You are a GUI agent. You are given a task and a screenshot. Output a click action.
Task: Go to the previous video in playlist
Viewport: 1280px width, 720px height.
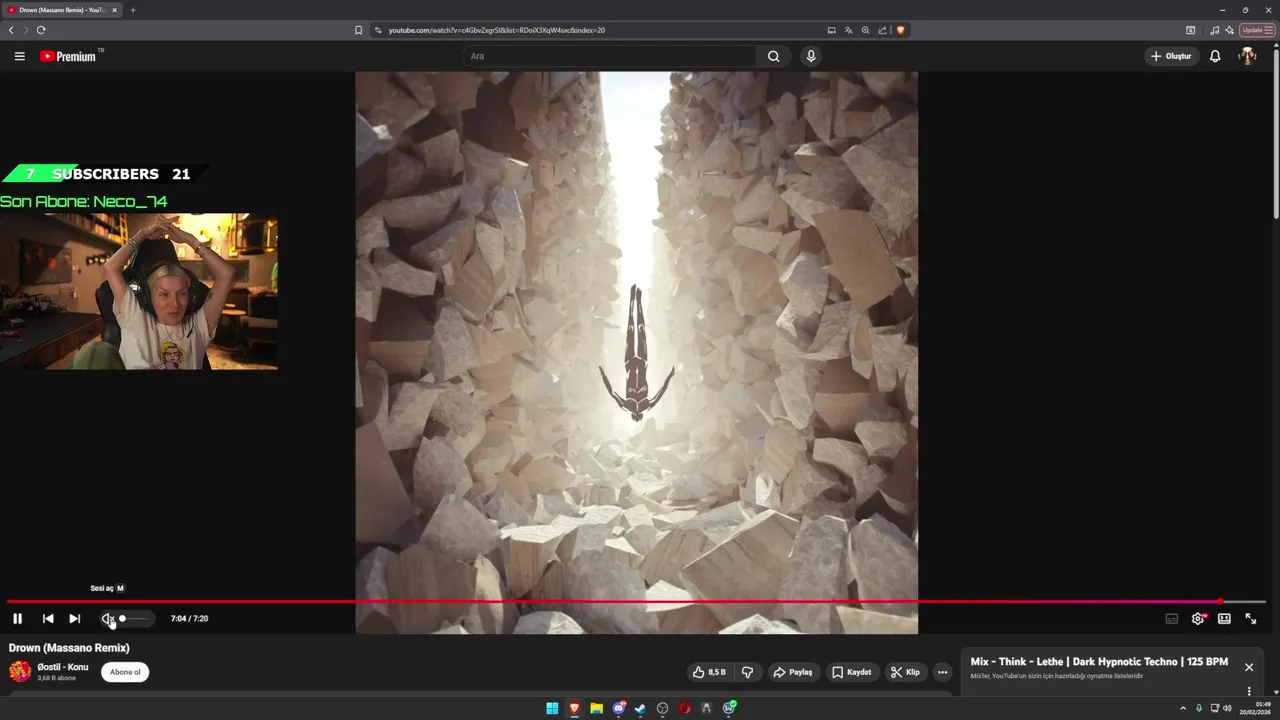(x=48, y=619)
